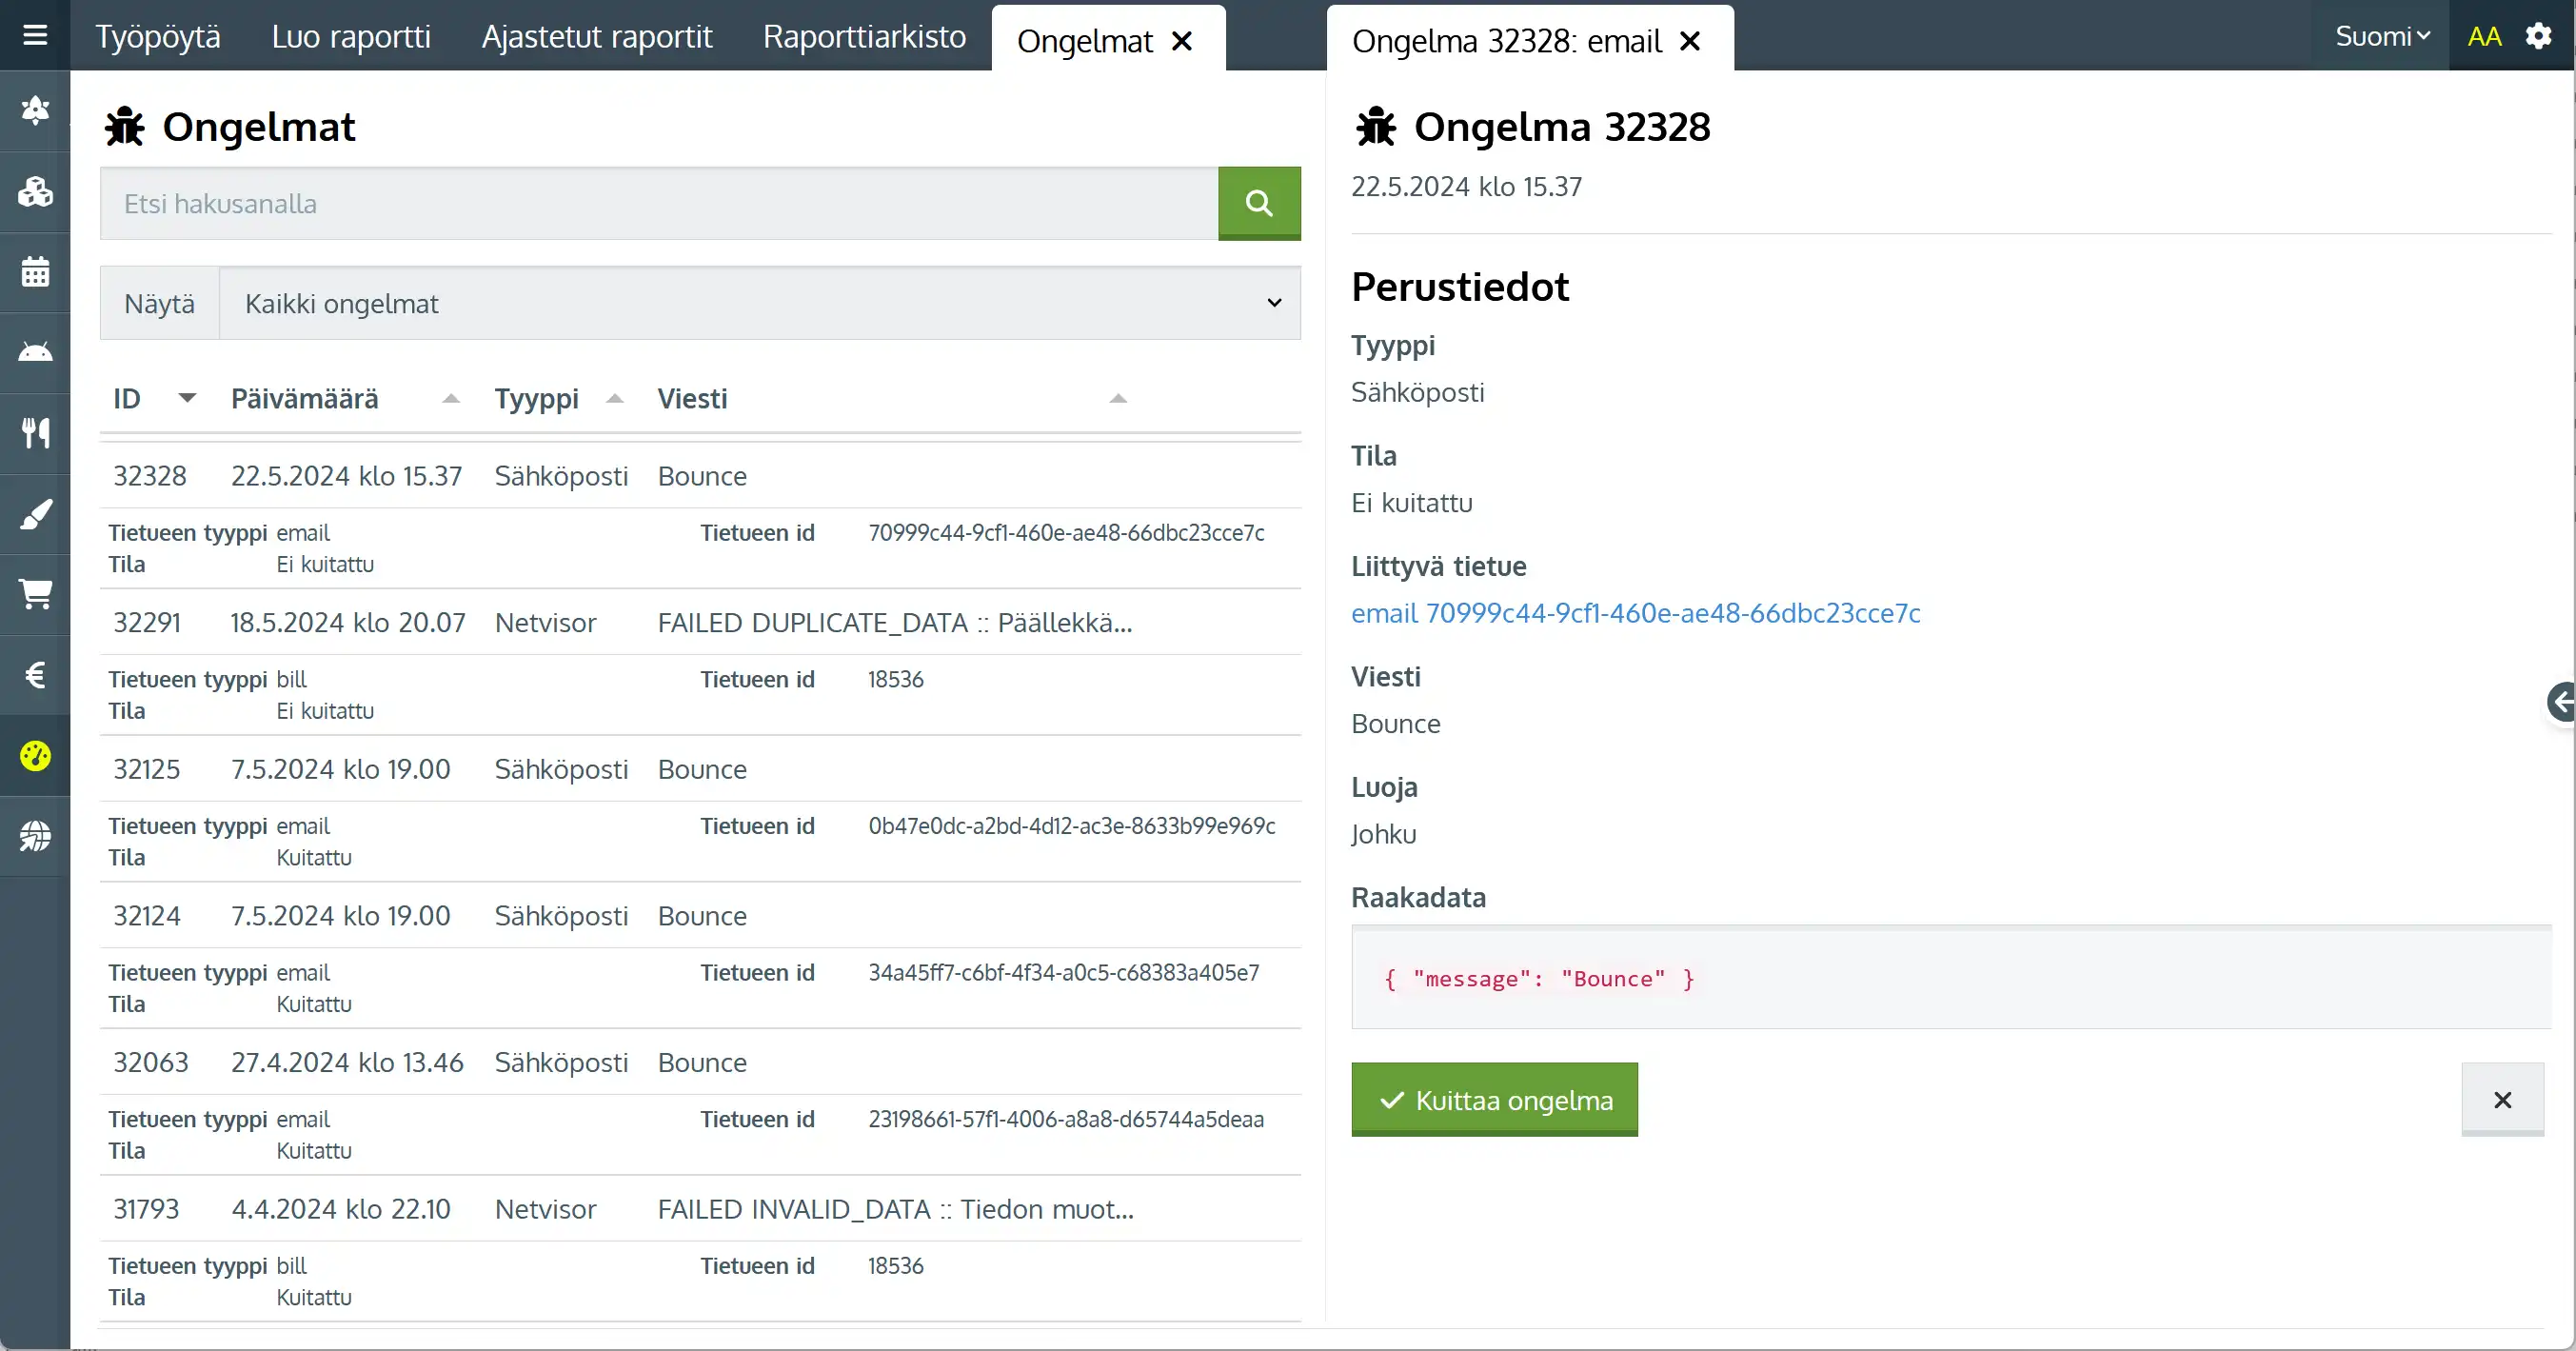Toggle ID column sort order
The height and width of the screenshot is (1351, 2576).
pos(186,398)
